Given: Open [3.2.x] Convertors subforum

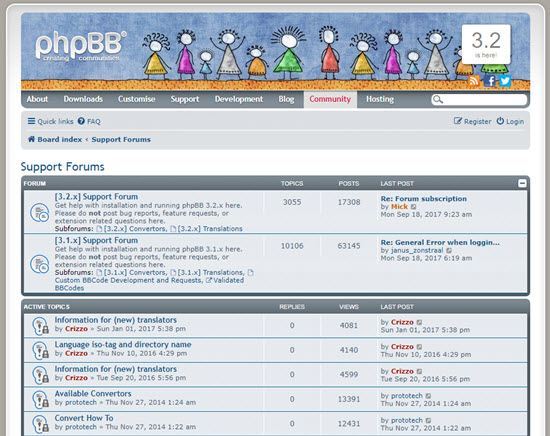Looking at the screenshot, I should tap(134, 229).
